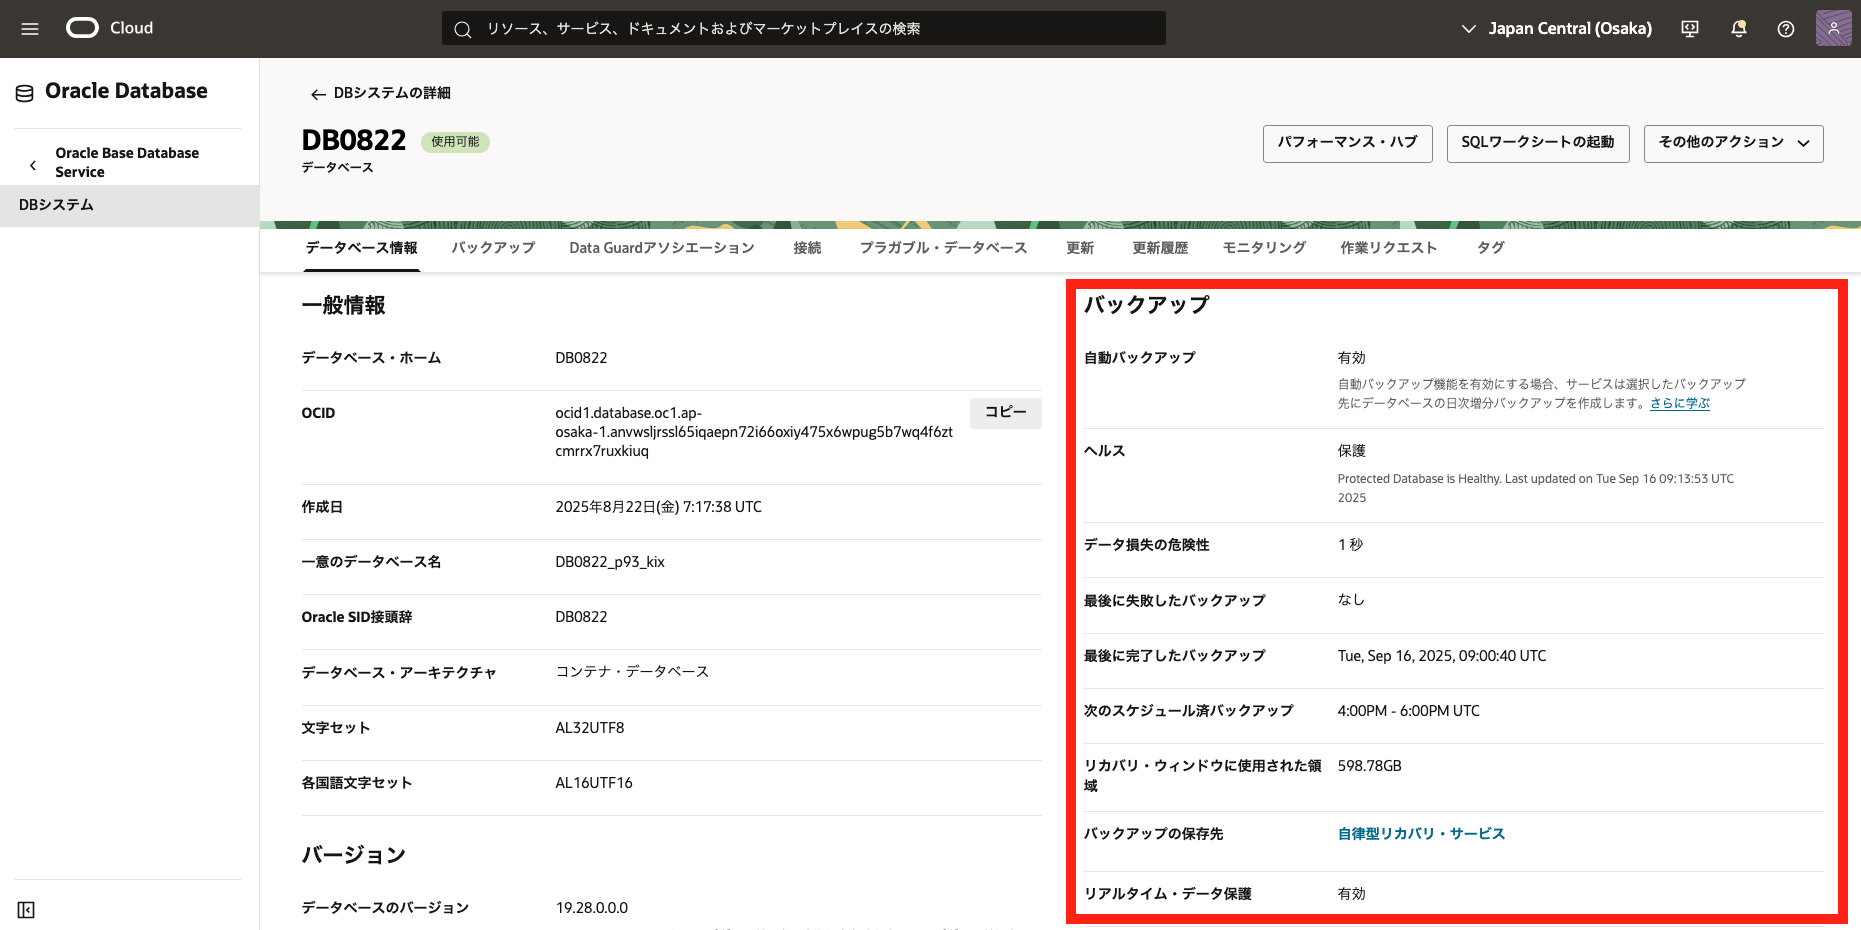The height and width of the screenshot is (930, 1861).
Task: Expand the その他のアクション dropdown
Action: [1733, 143]
